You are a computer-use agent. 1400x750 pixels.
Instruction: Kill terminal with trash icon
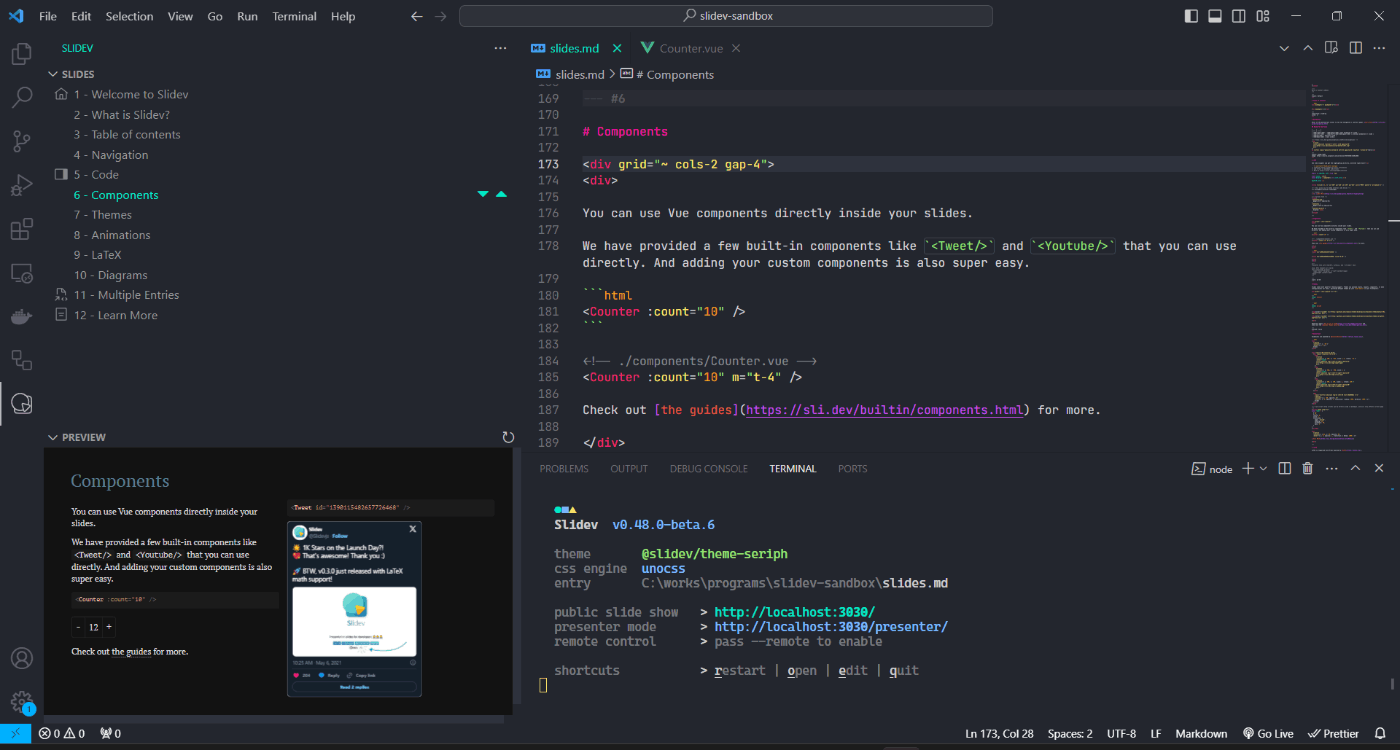point(1307,468)
